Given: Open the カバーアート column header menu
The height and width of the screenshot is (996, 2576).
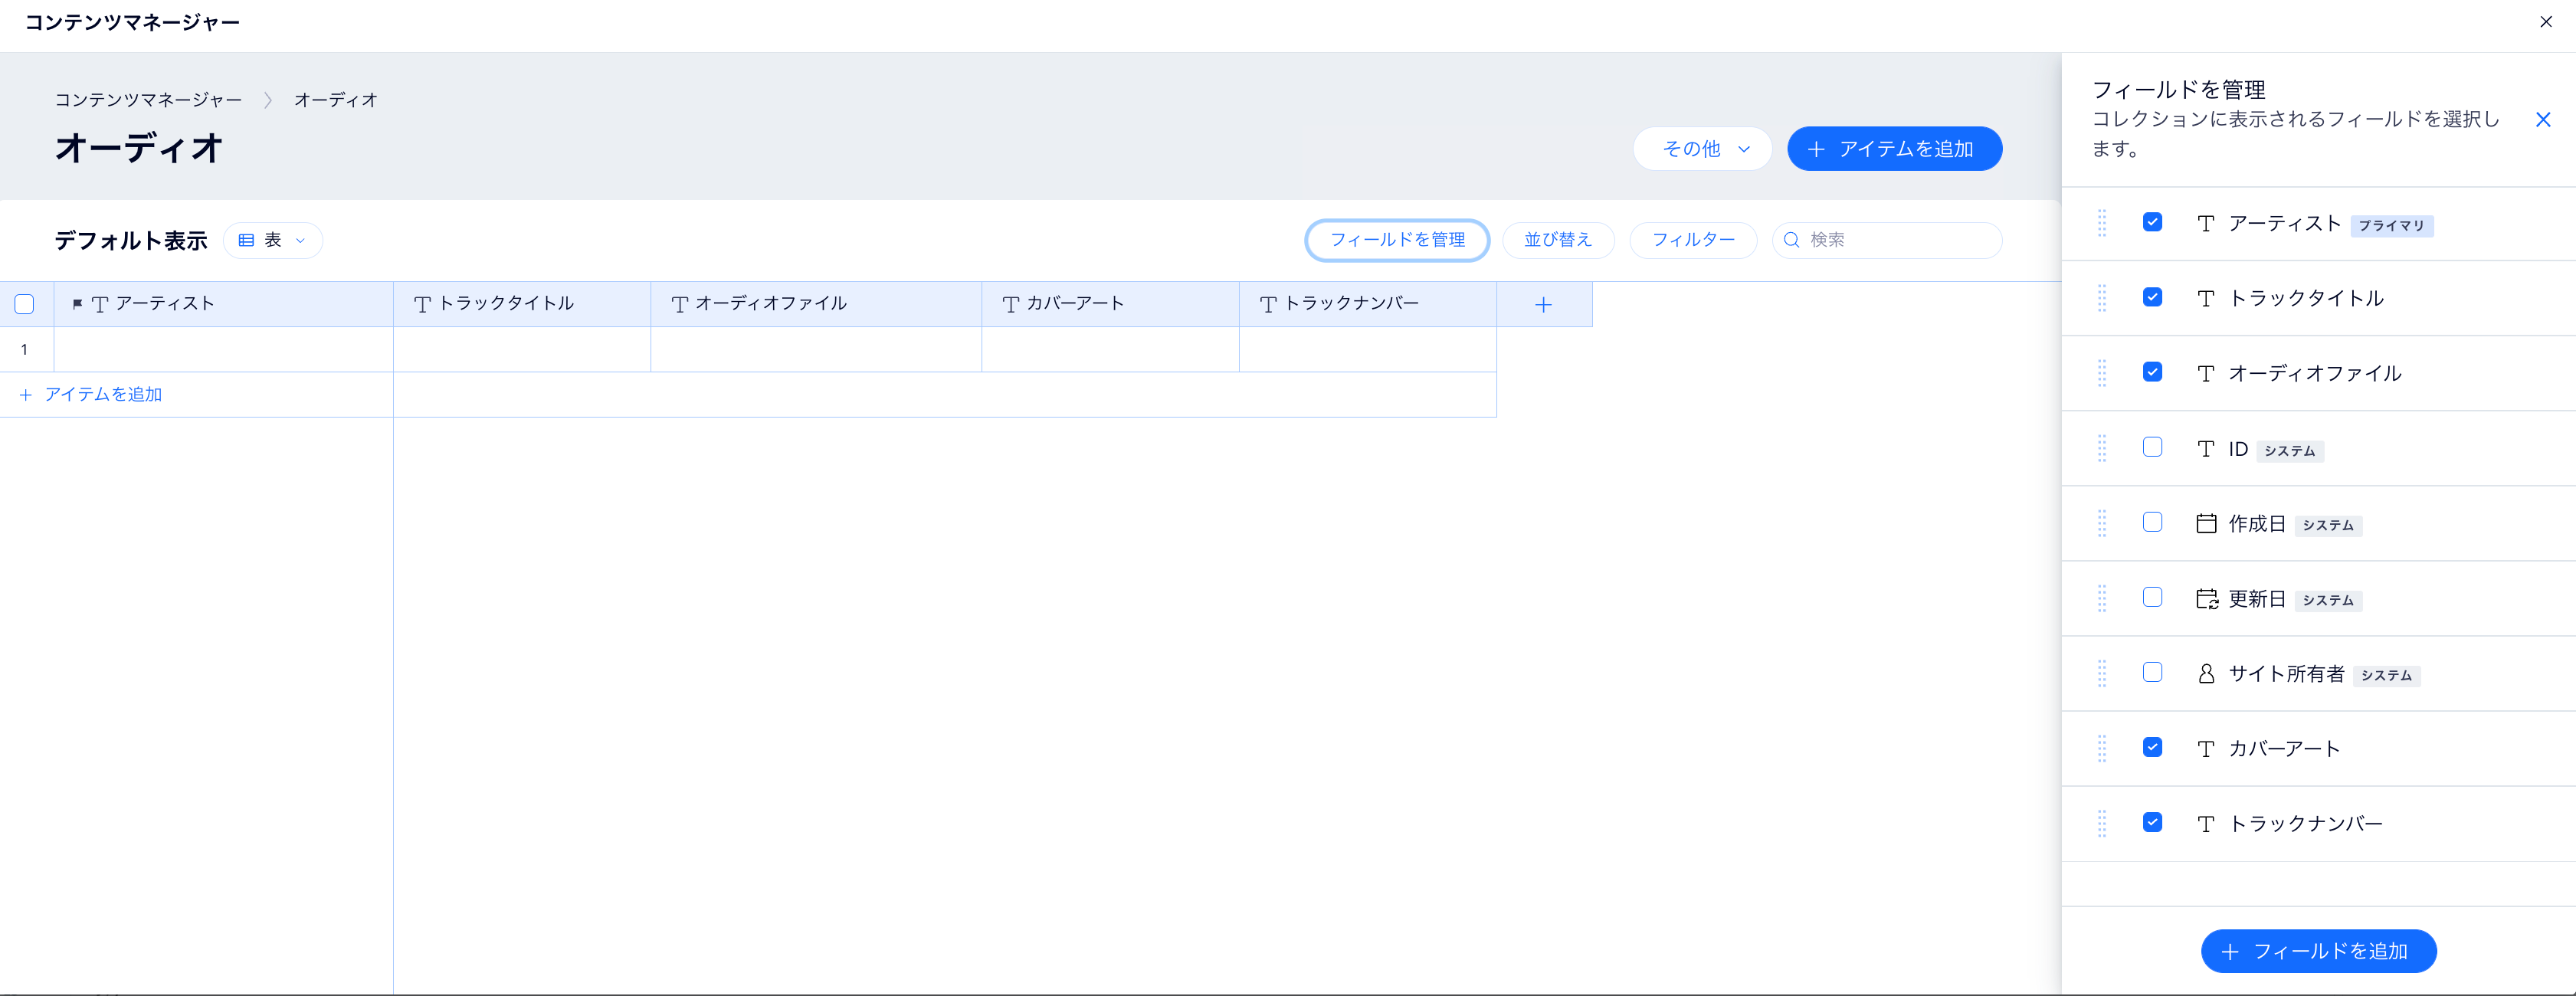Looking at the screenshot, I should tap(1110, 304).
